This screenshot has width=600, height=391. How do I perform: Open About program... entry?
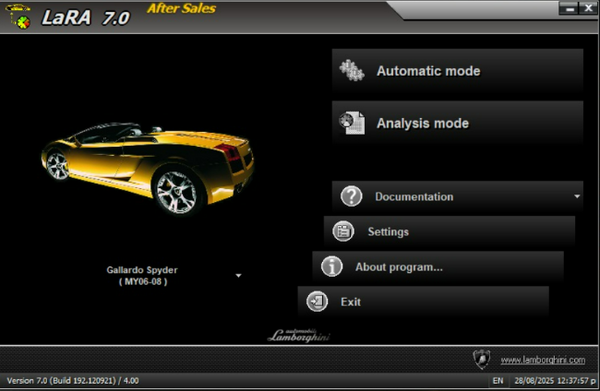[x=438, y=267]
